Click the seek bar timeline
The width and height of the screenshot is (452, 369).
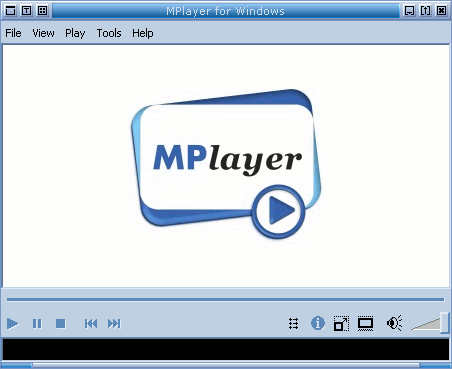(225, 299)
